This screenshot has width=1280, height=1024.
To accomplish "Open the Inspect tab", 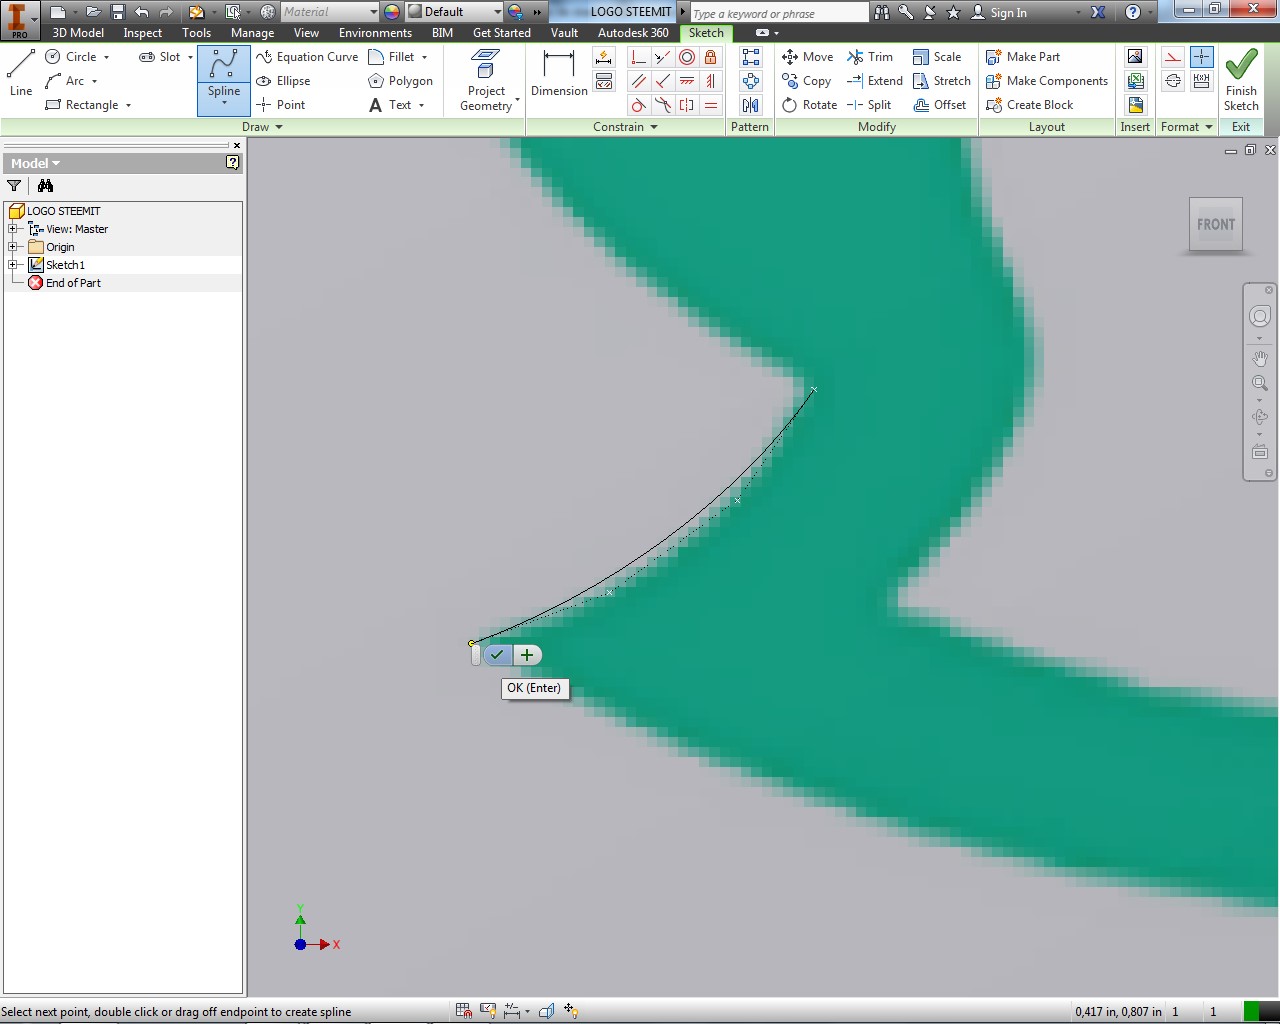I will [x=143, y=33].
